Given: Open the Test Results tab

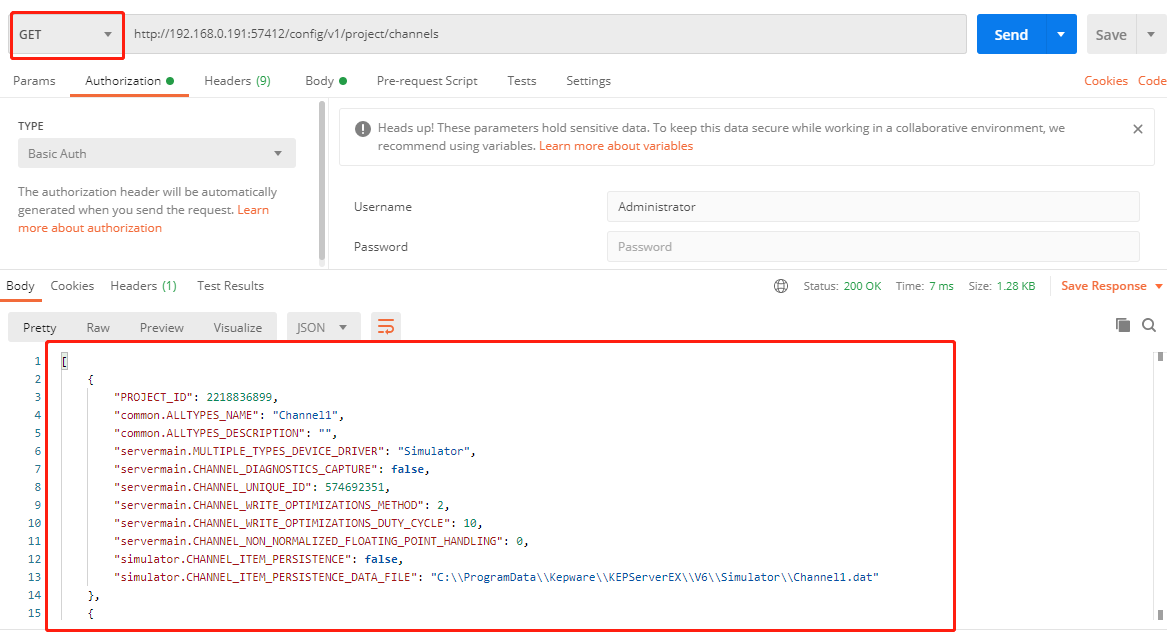Looking at the screenshot, I should (230, 286).
